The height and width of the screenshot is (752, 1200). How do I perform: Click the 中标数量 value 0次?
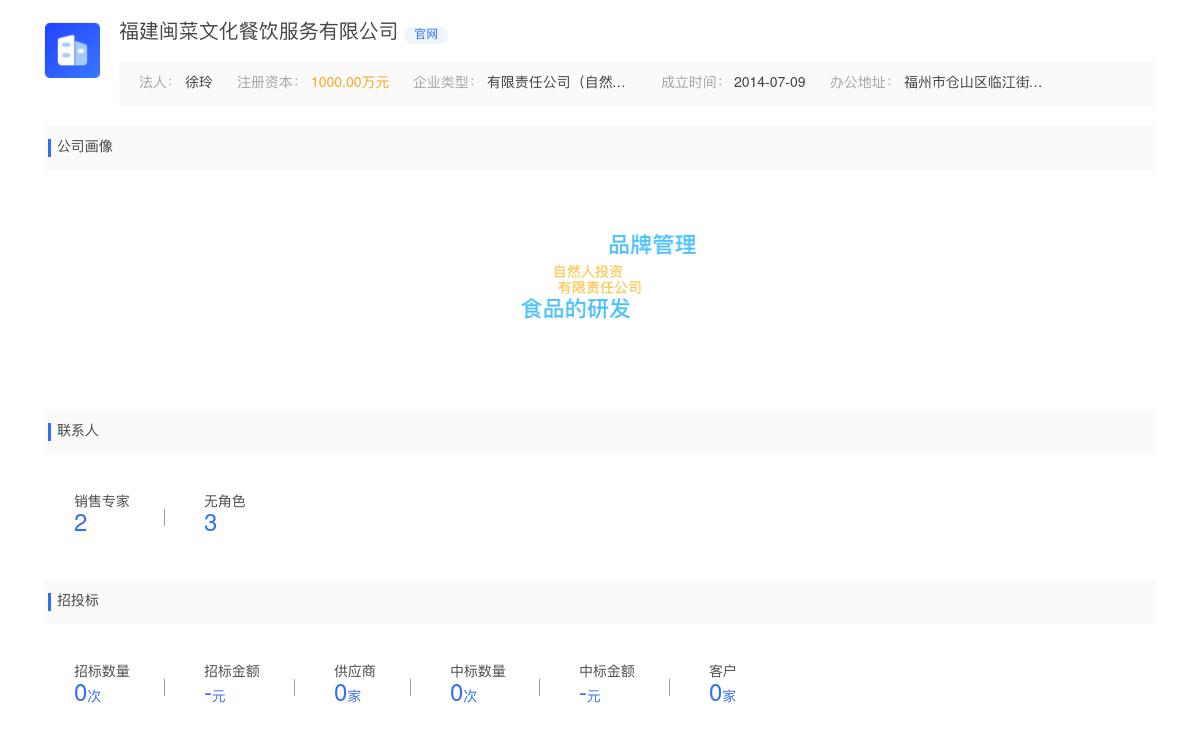[x=464, y=693]
